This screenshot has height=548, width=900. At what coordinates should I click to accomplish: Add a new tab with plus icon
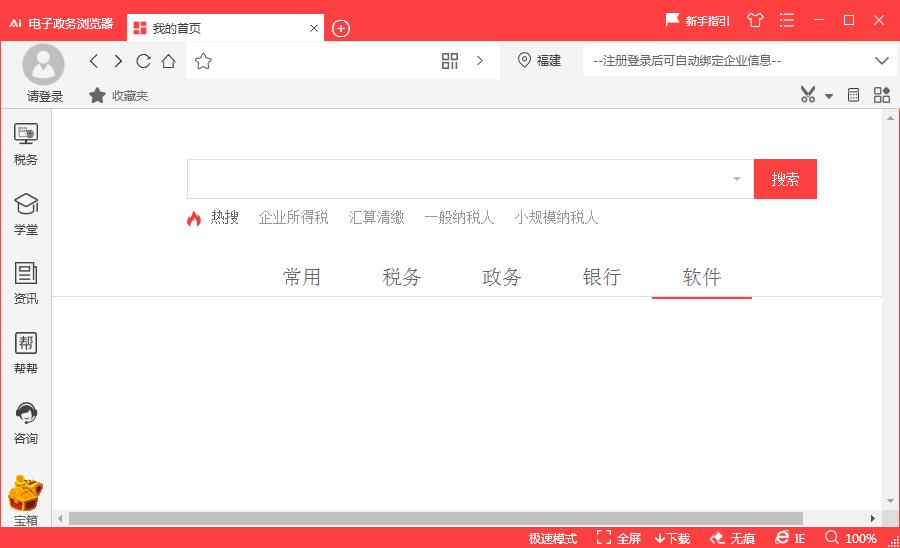coord(341,28)
